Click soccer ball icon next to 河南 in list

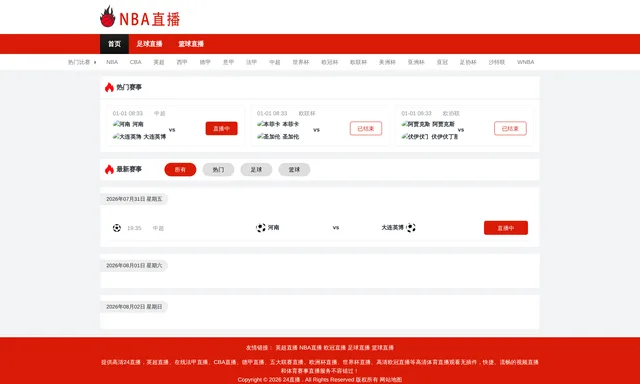(x=261, y=228)
